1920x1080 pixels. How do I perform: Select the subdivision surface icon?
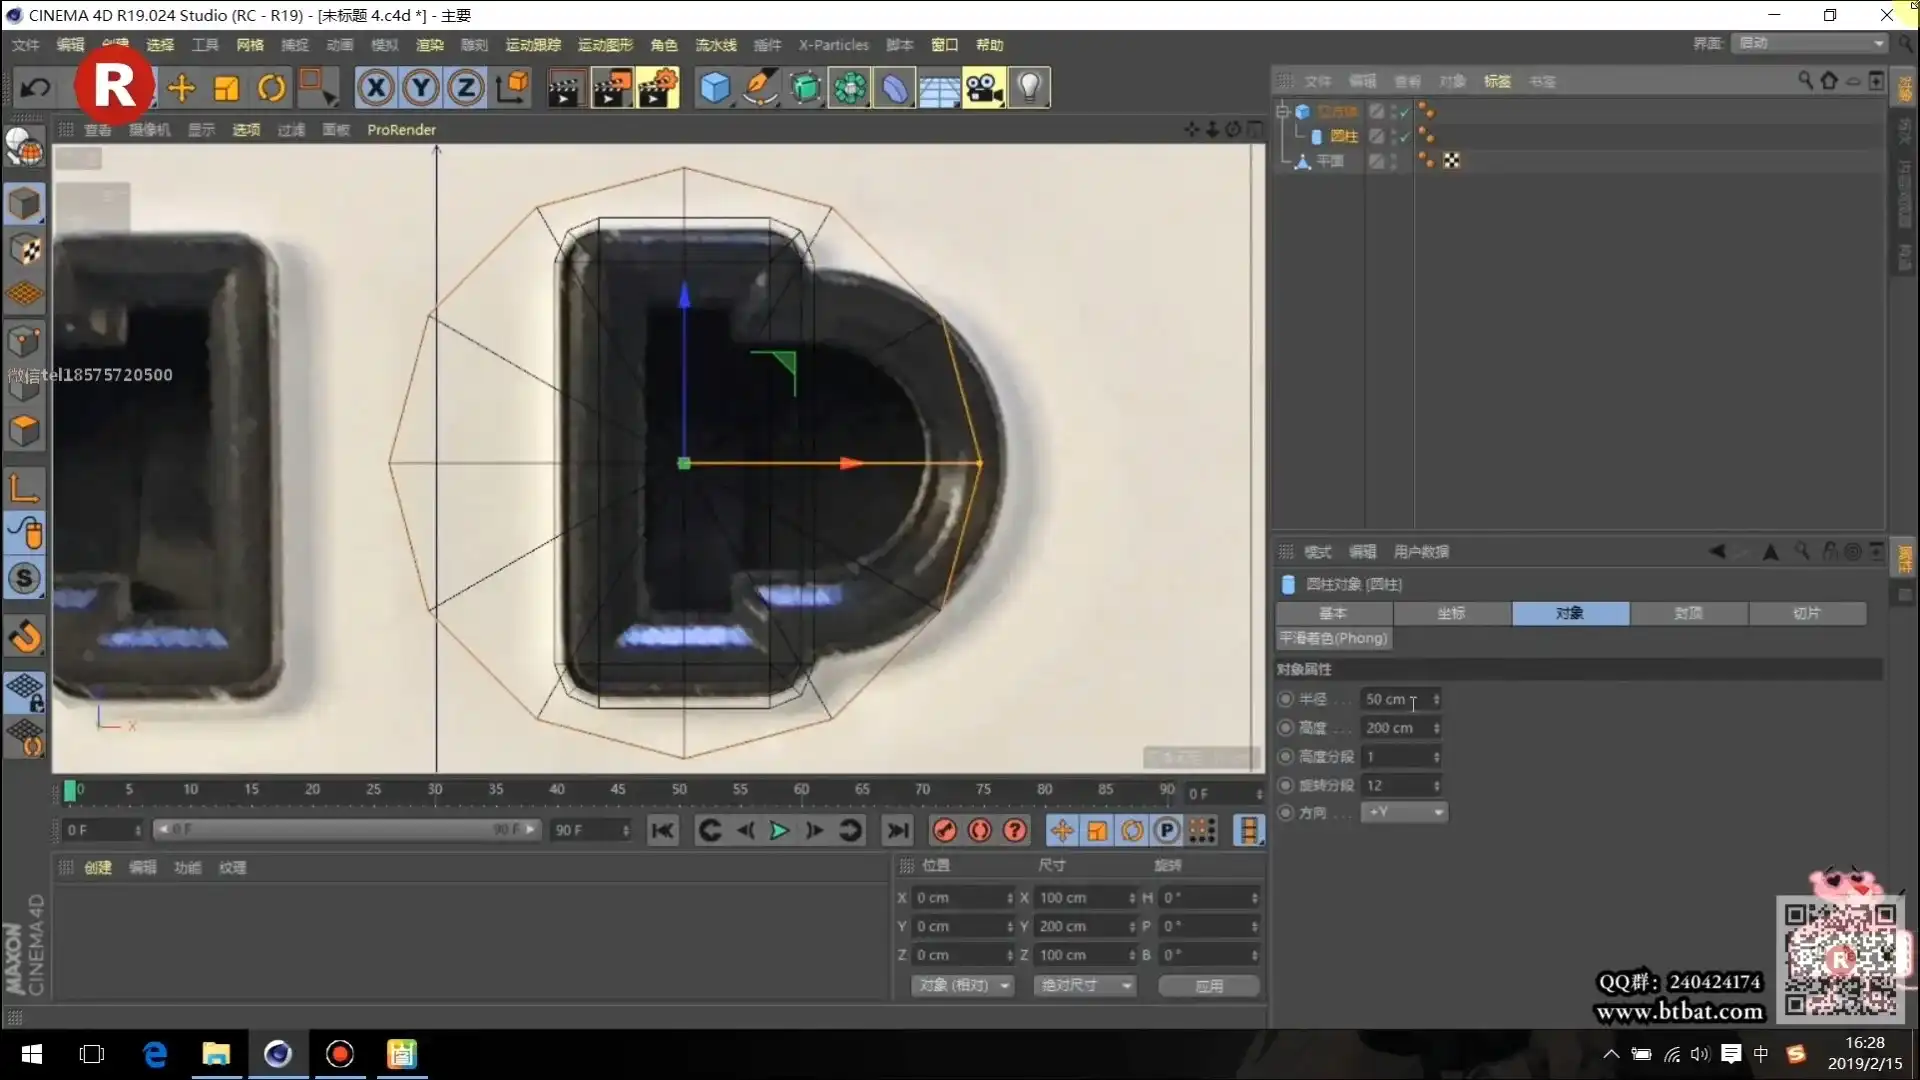point(806,87)
